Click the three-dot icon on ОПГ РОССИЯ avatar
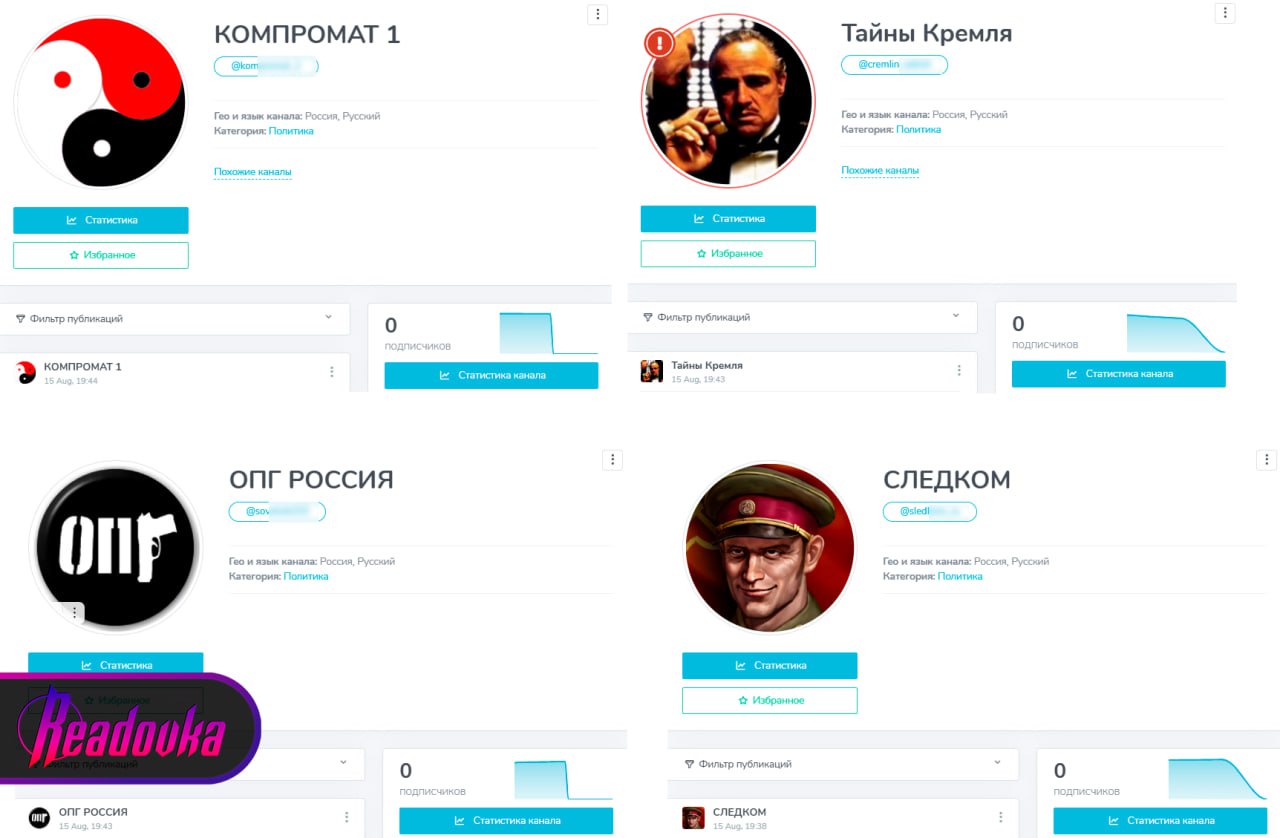Image resolution: width=1280 pixels, height=838 pixels. [74, 613]
